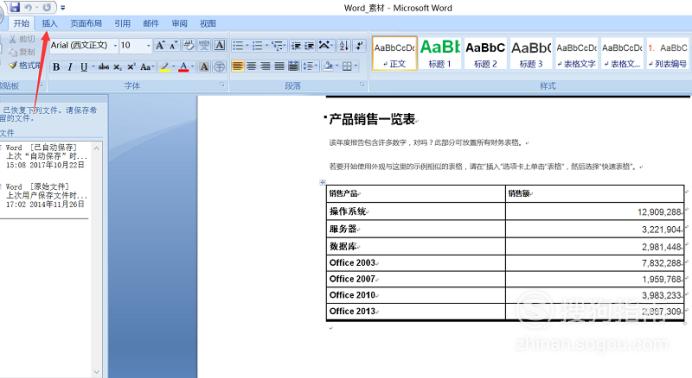Align text left
The image size is (692, 378).
[x=237, y=67]
